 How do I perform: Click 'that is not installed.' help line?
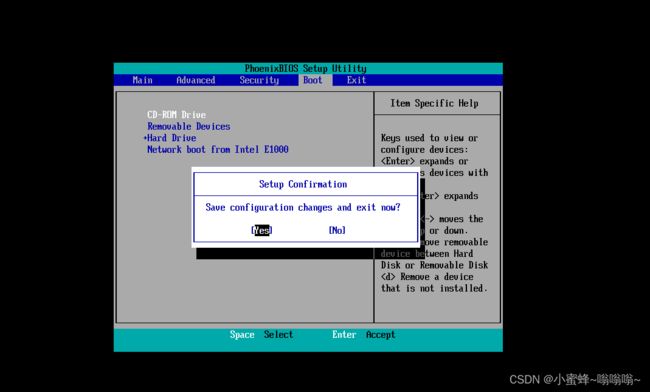434,288
